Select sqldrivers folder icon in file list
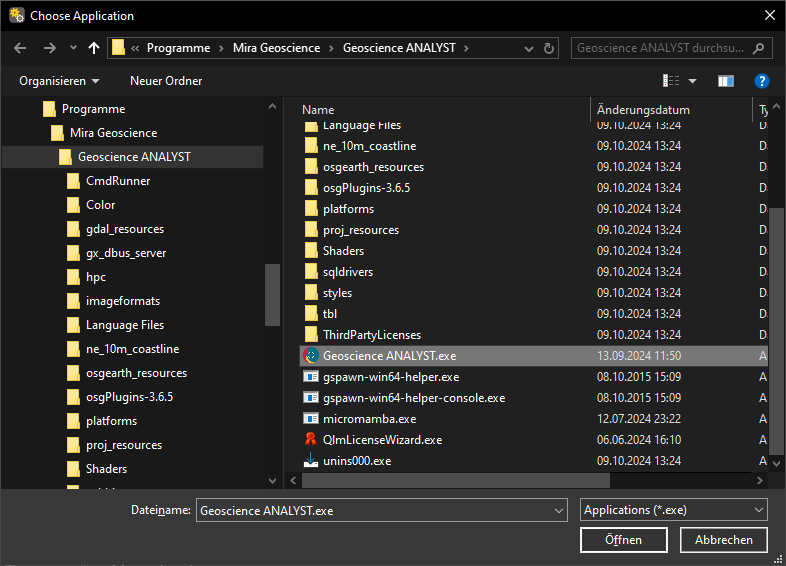The width and height of the screenshot is (786, 566). [x=311, y=272]
